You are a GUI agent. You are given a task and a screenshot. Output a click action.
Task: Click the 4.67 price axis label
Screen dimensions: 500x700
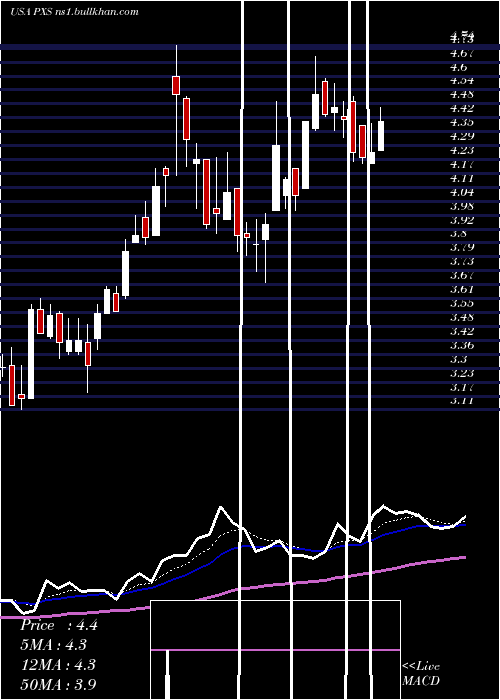click(x=462, y=54)
